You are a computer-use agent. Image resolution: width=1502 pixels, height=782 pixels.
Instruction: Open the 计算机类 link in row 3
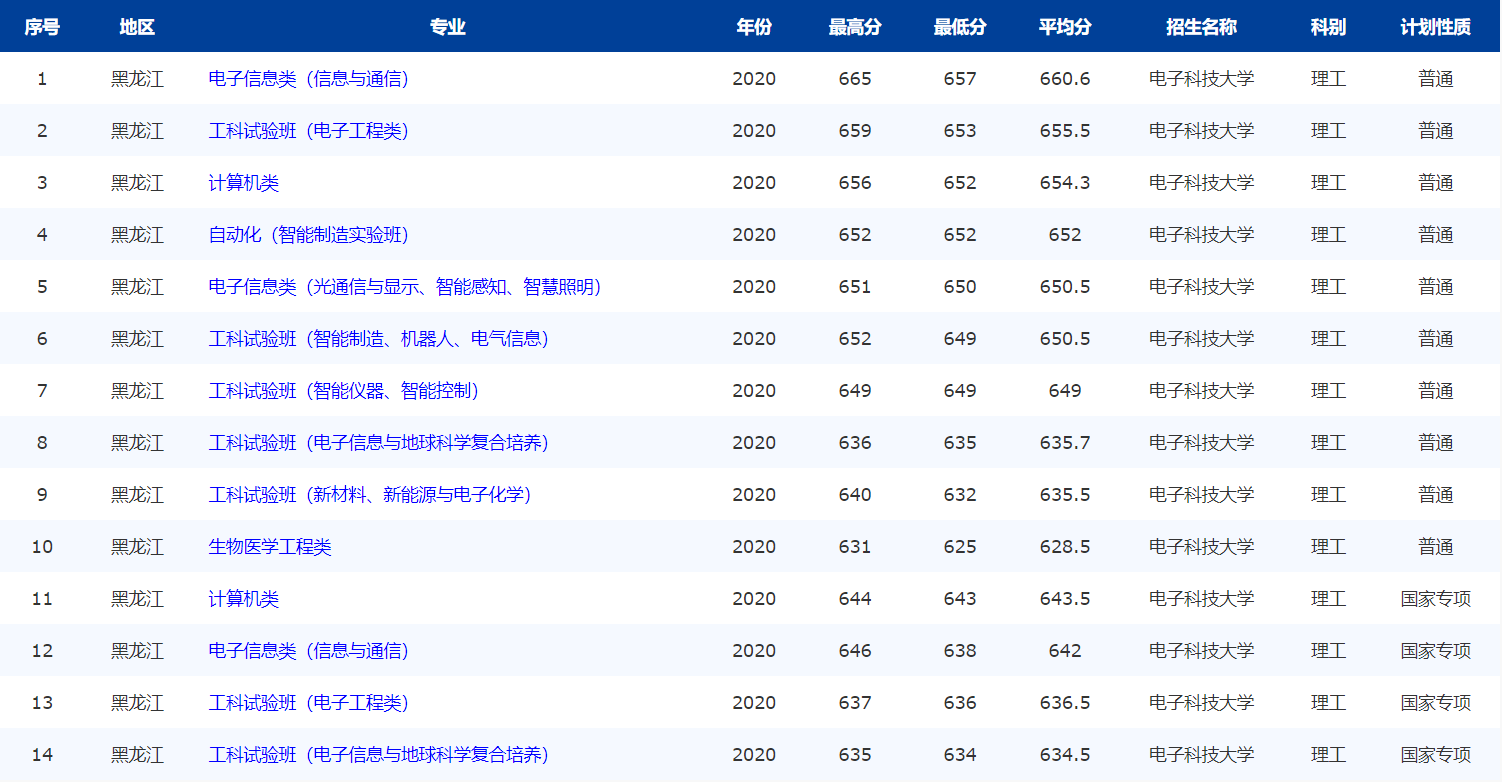[x=244, y=182]
